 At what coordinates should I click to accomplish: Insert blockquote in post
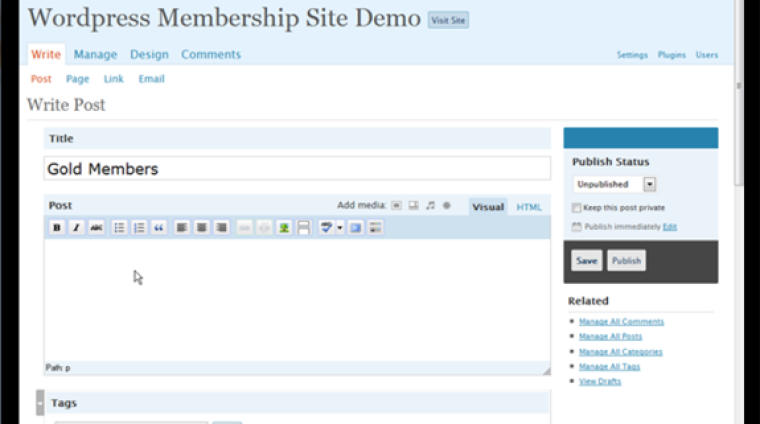point(159,227)
